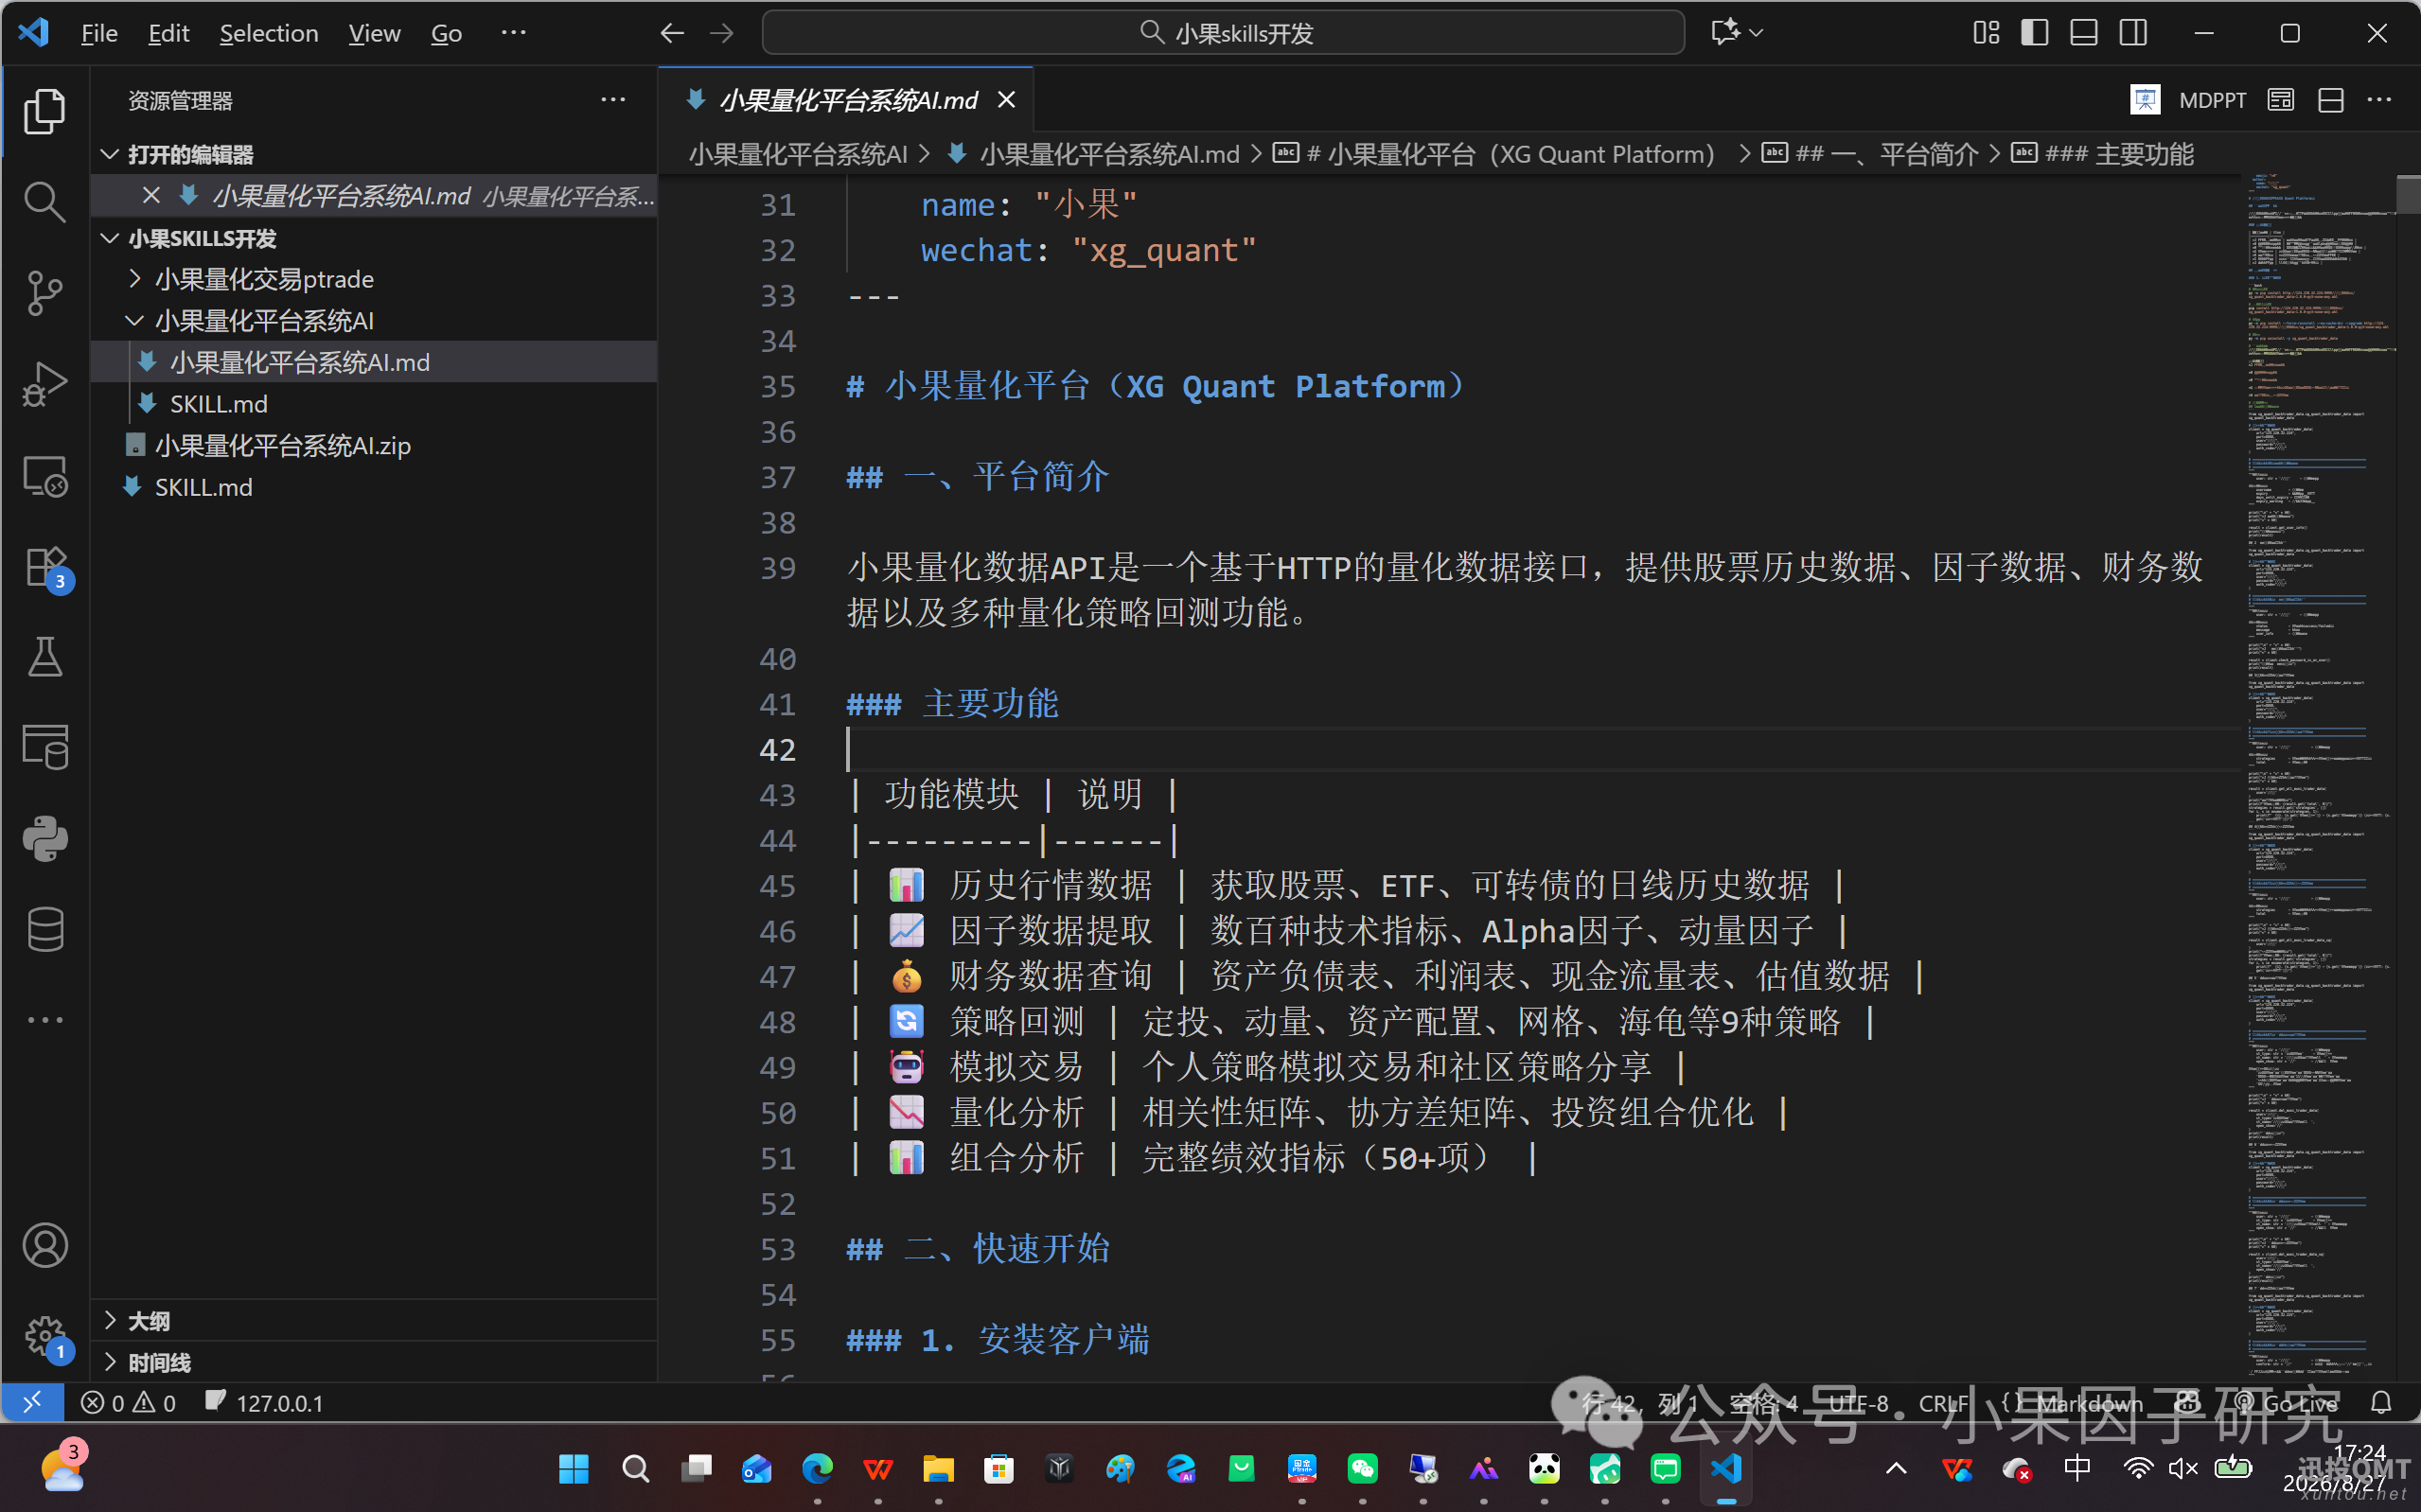Open the Go menu
2421x1512 pixels.
446,33
